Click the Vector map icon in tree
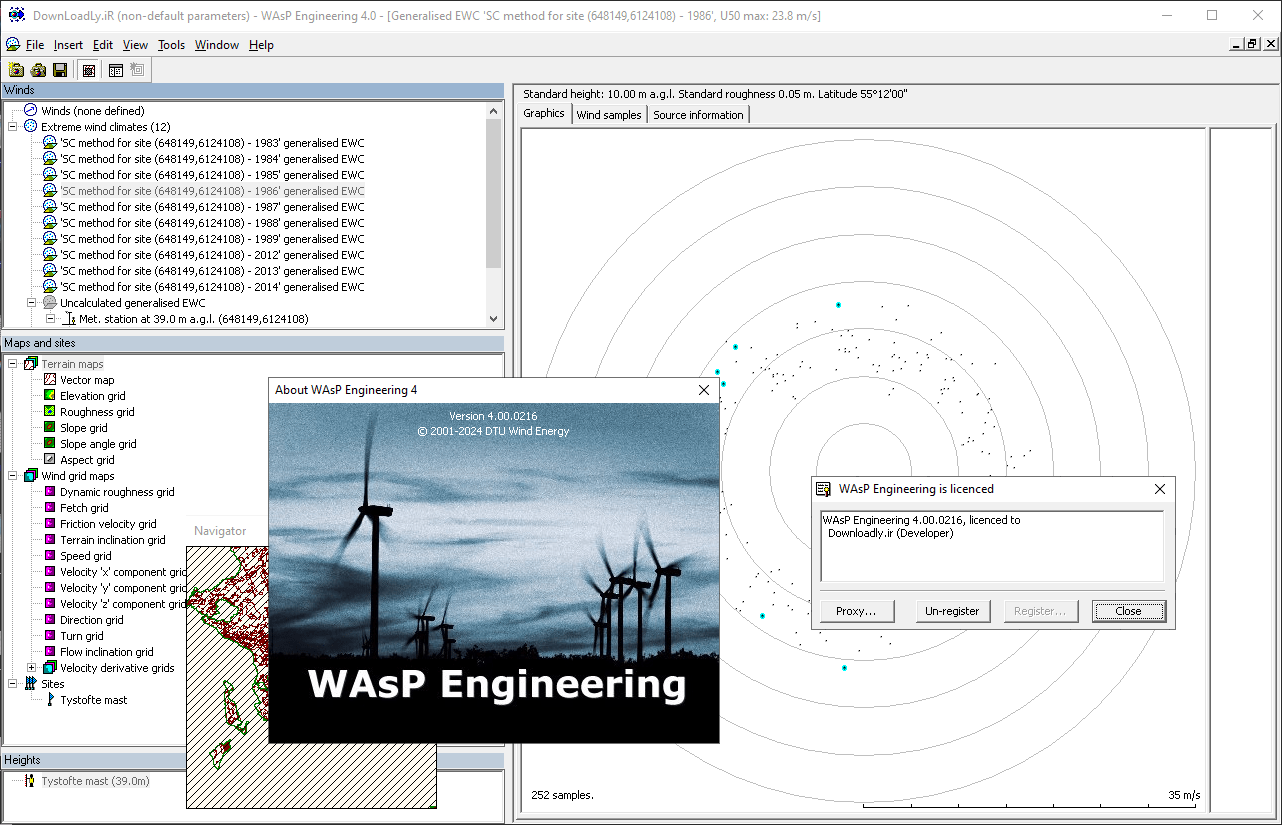Viewport: 1282px width, 825px height. pyautogui.click(x=50, y=380)
